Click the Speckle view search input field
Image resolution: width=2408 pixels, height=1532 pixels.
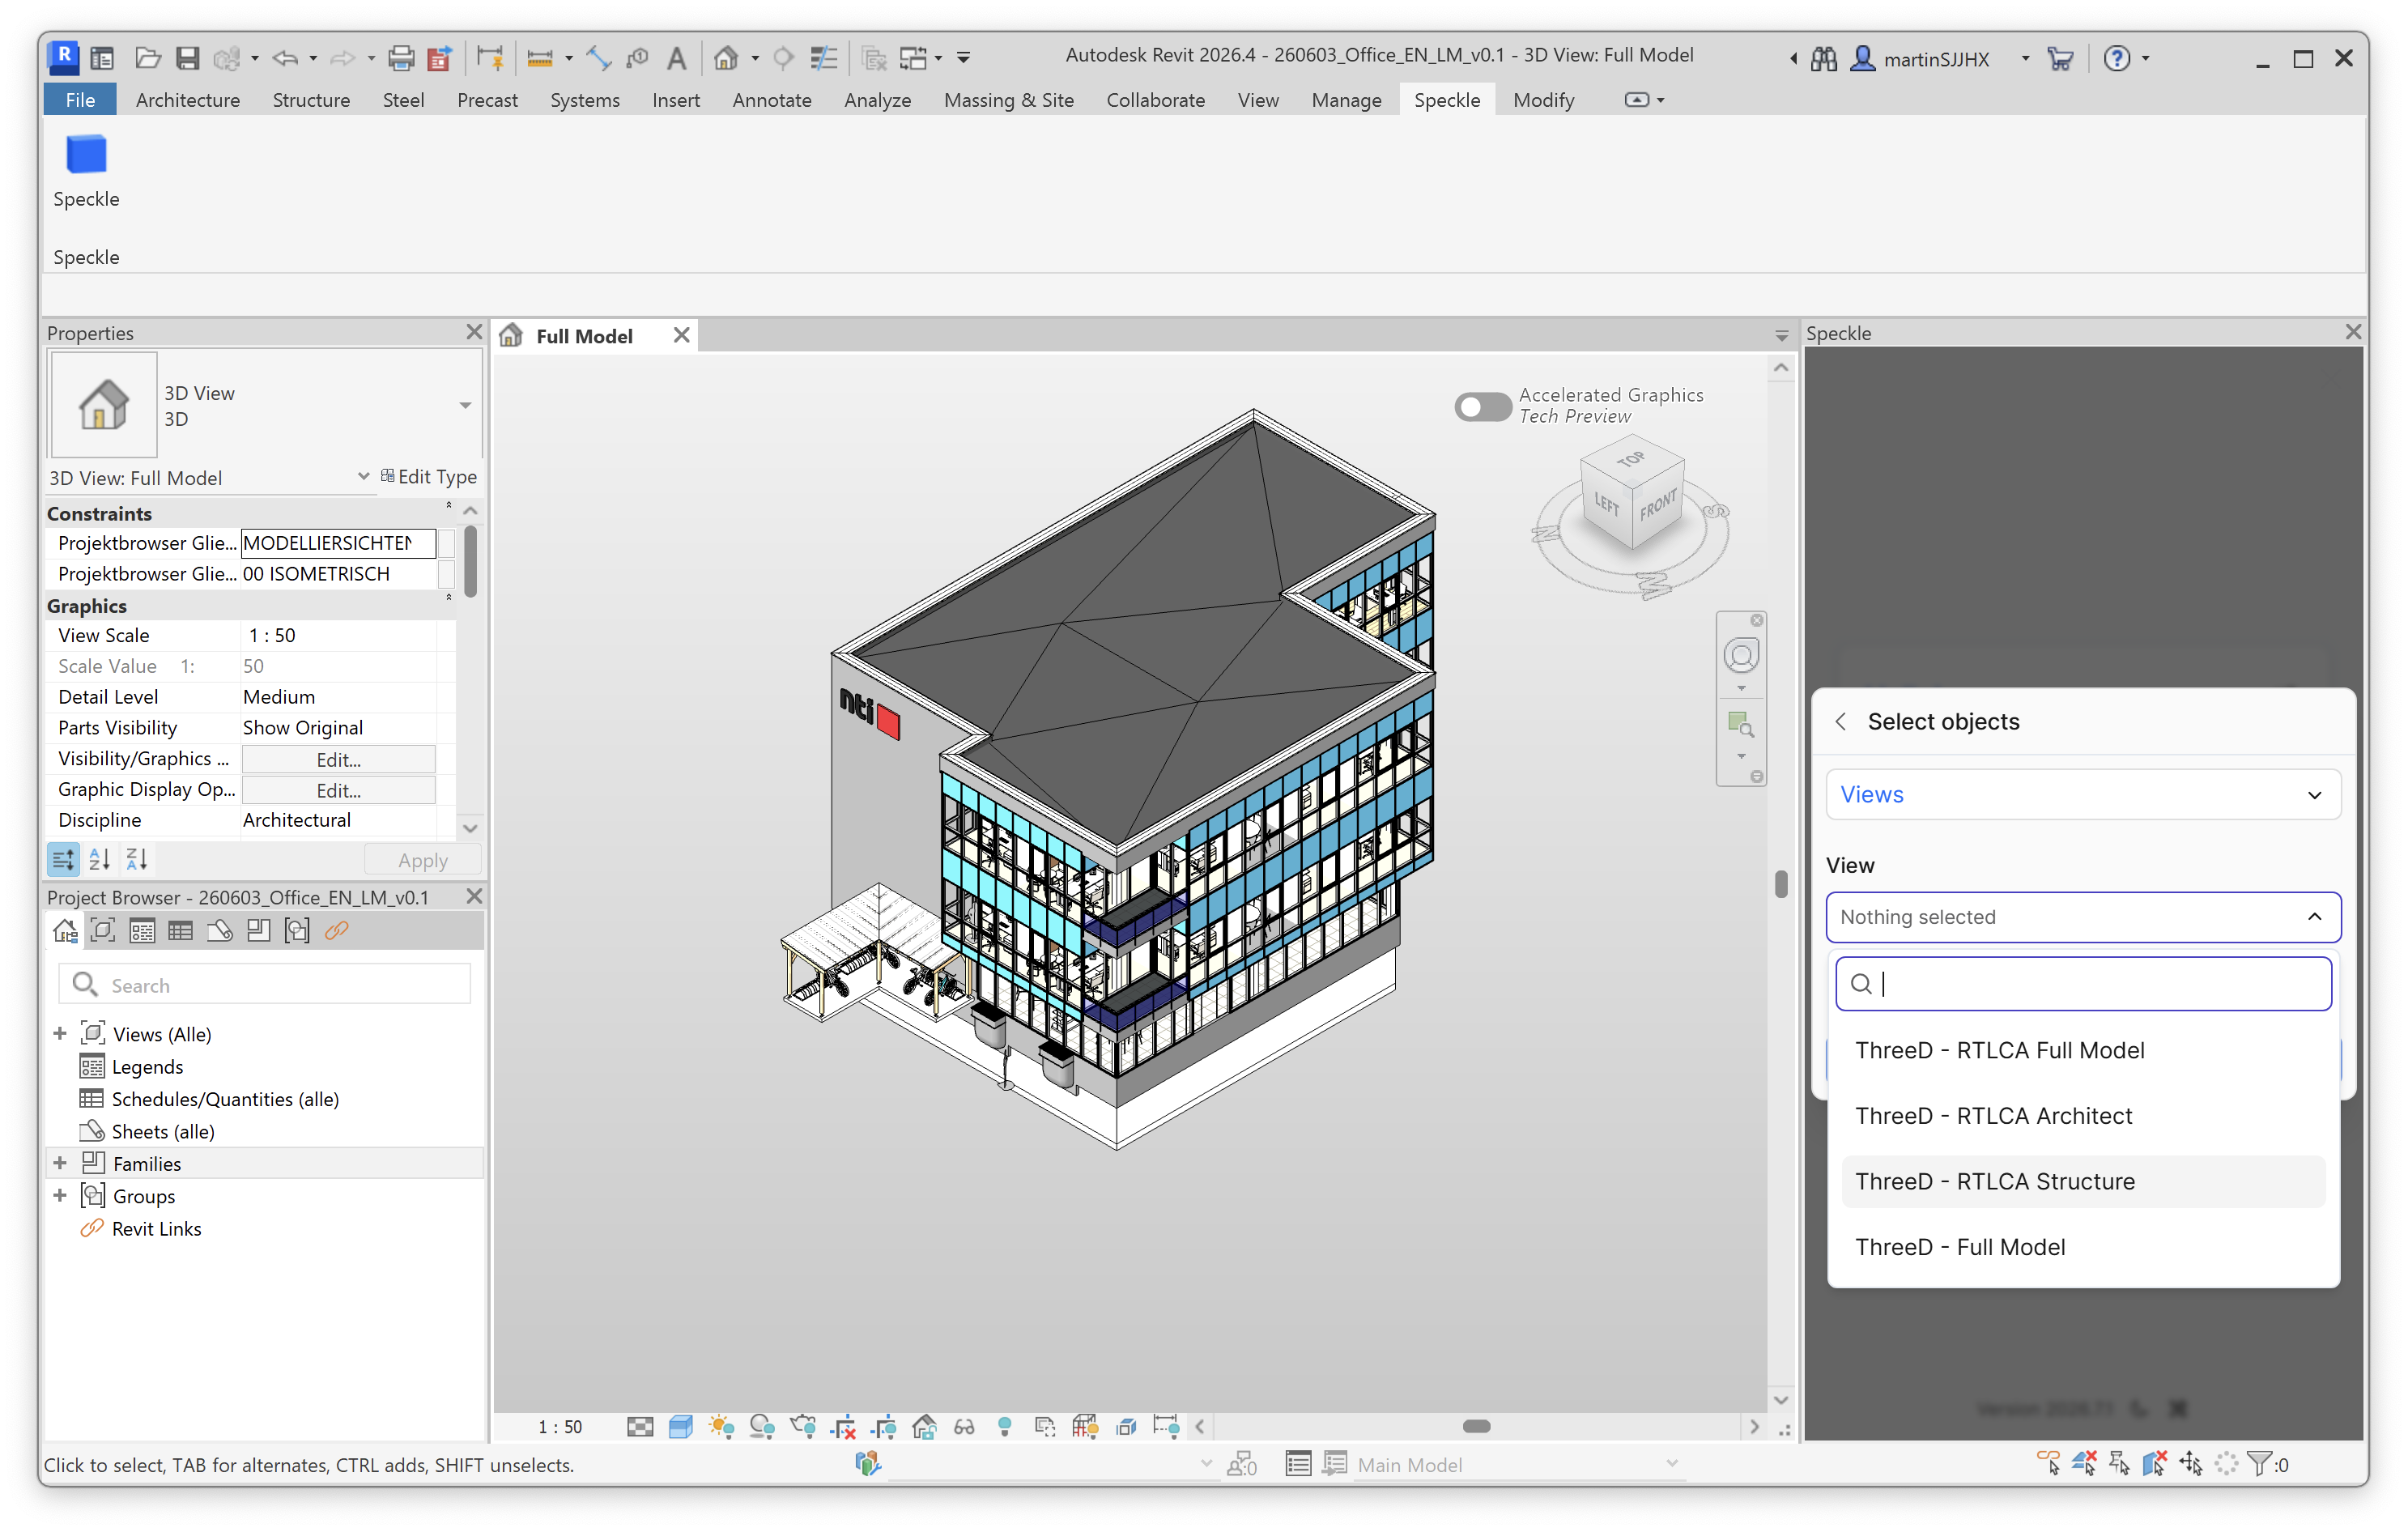coord(2083,984)
